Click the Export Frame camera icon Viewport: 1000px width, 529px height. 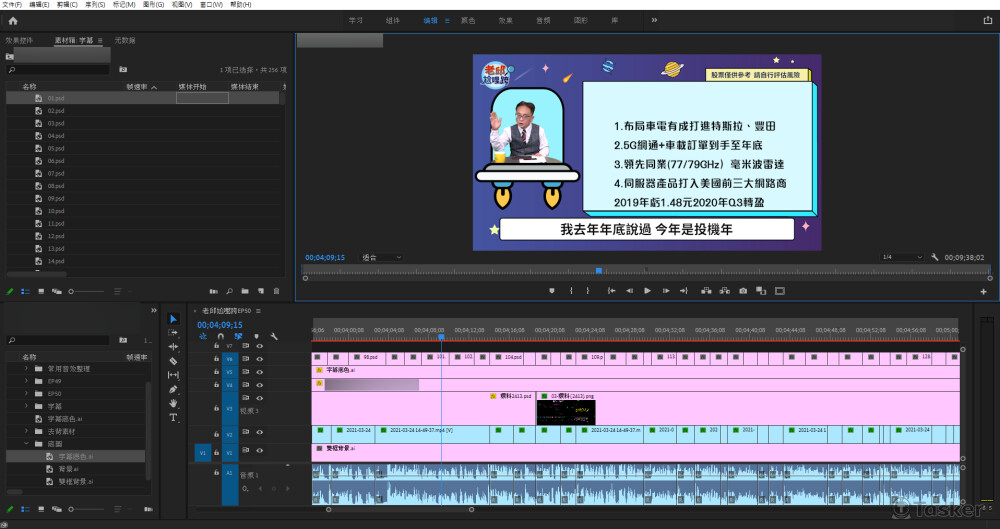point(743,291)
